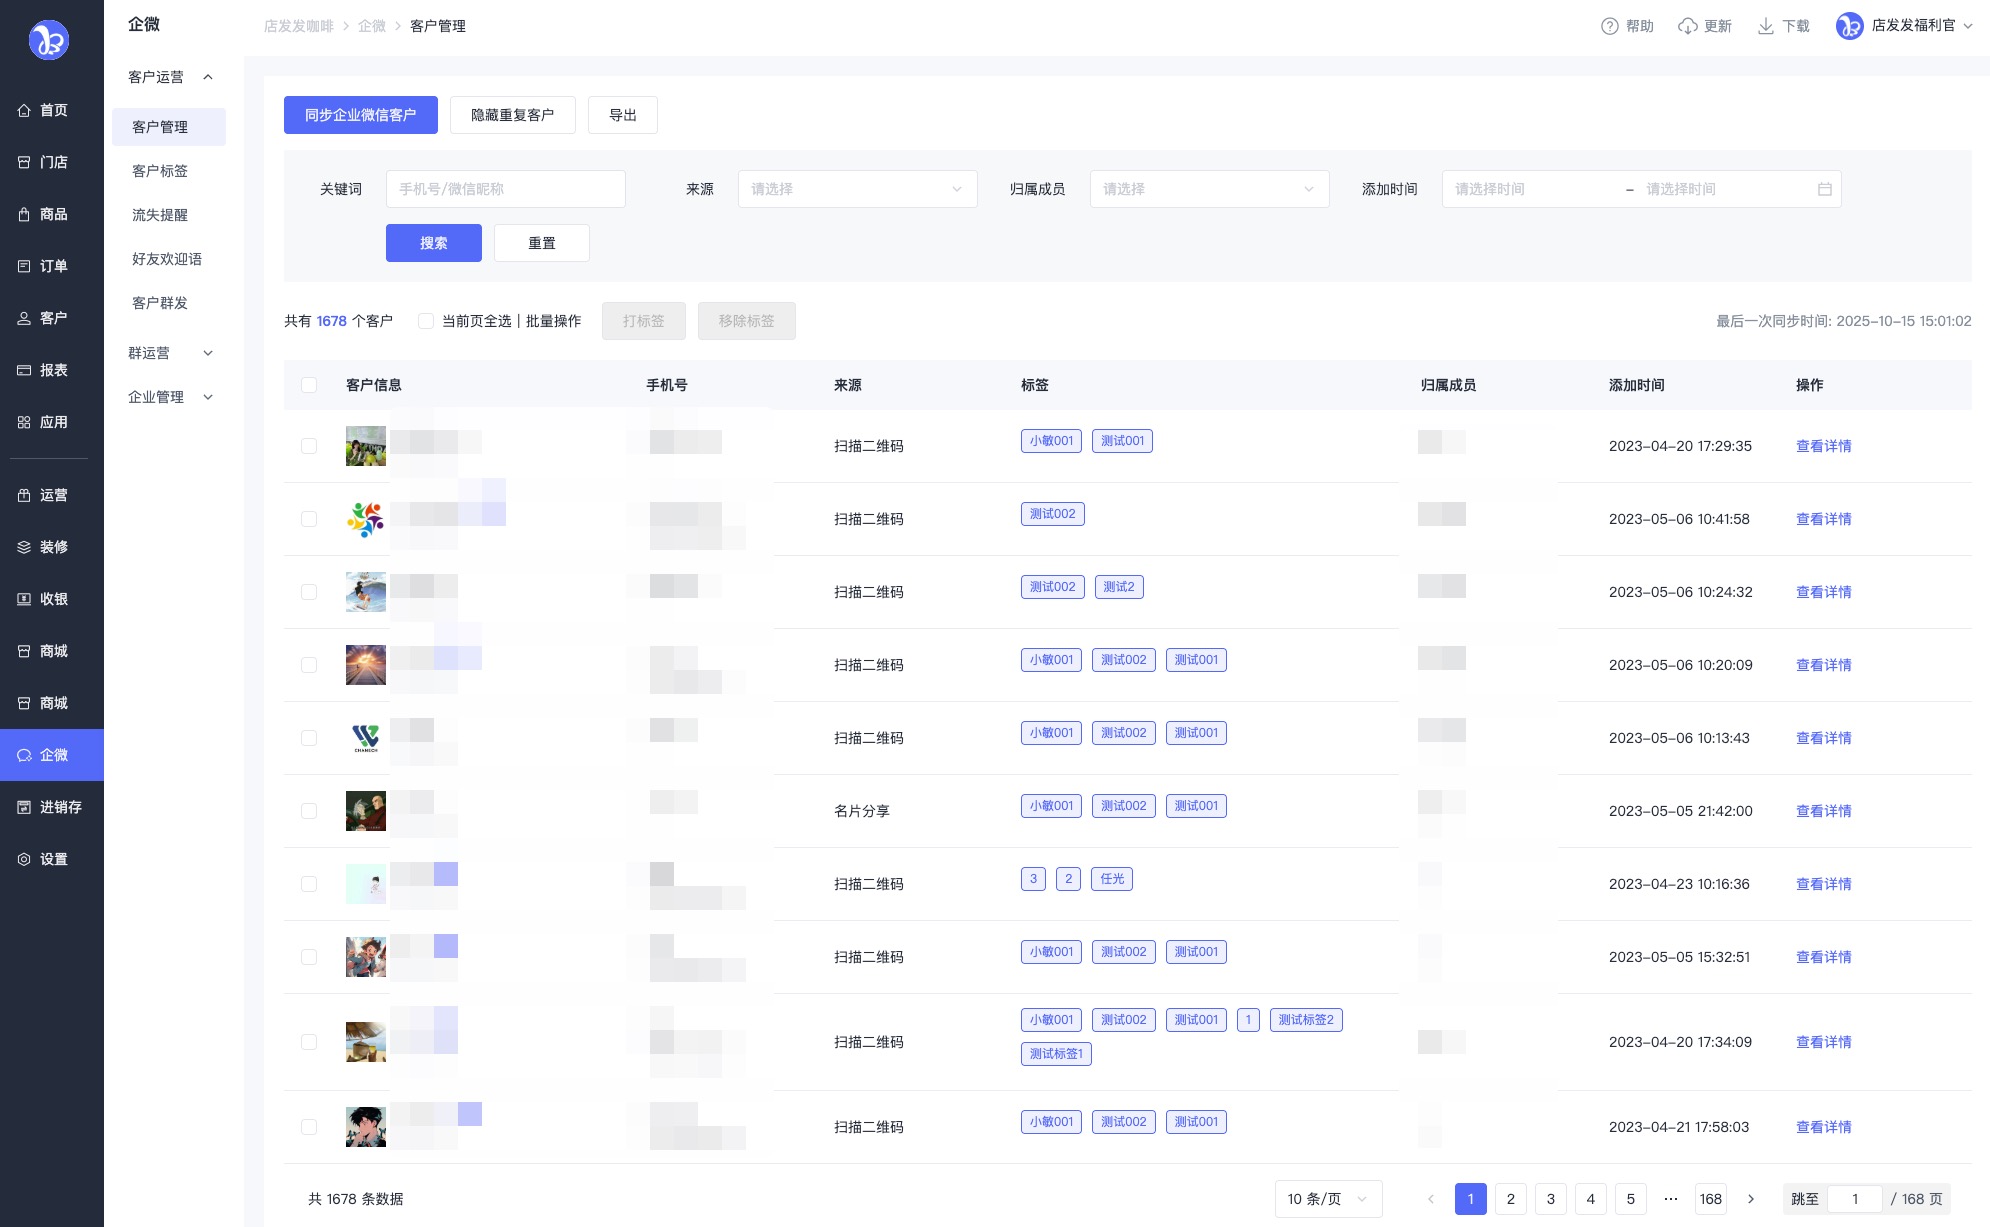Click the keyword search input field

point(505,189)
